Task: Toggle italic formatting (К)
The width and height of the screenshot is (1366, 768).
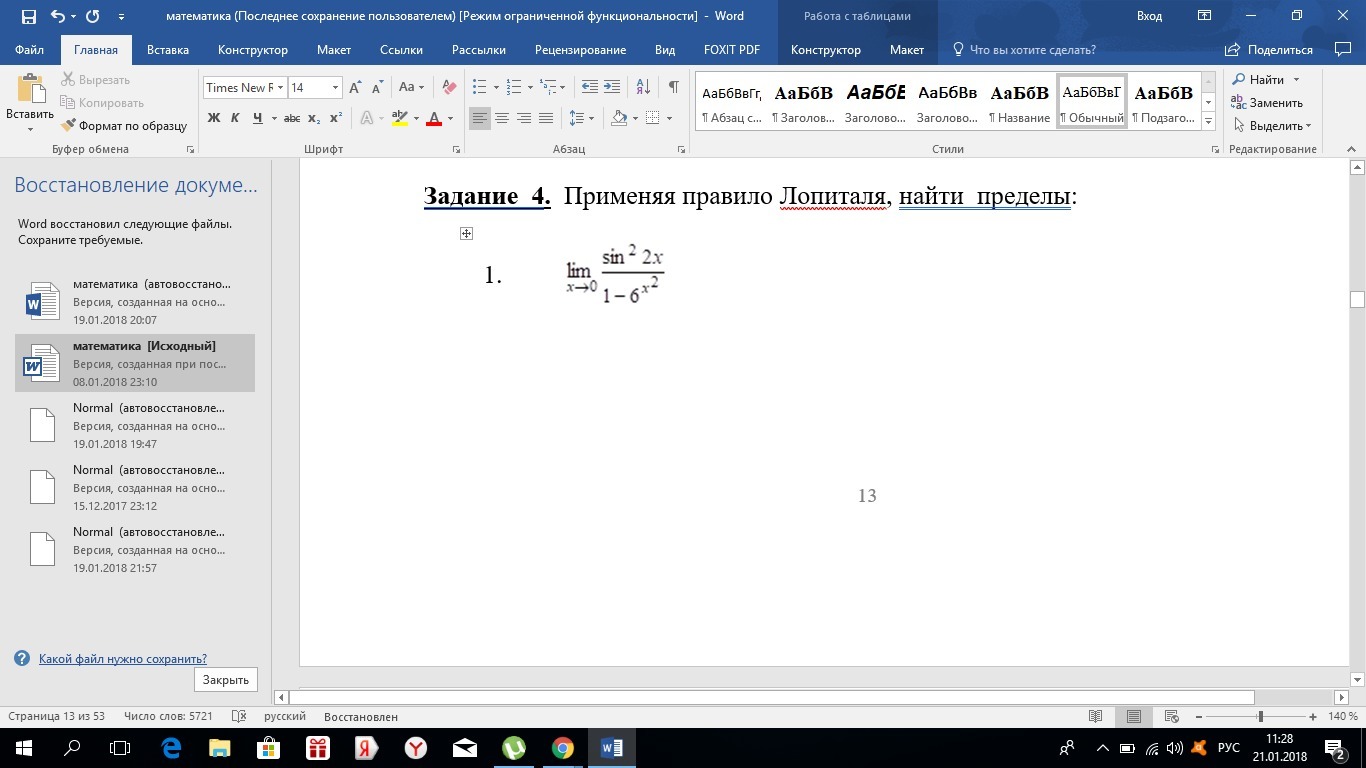Action: 235,118
